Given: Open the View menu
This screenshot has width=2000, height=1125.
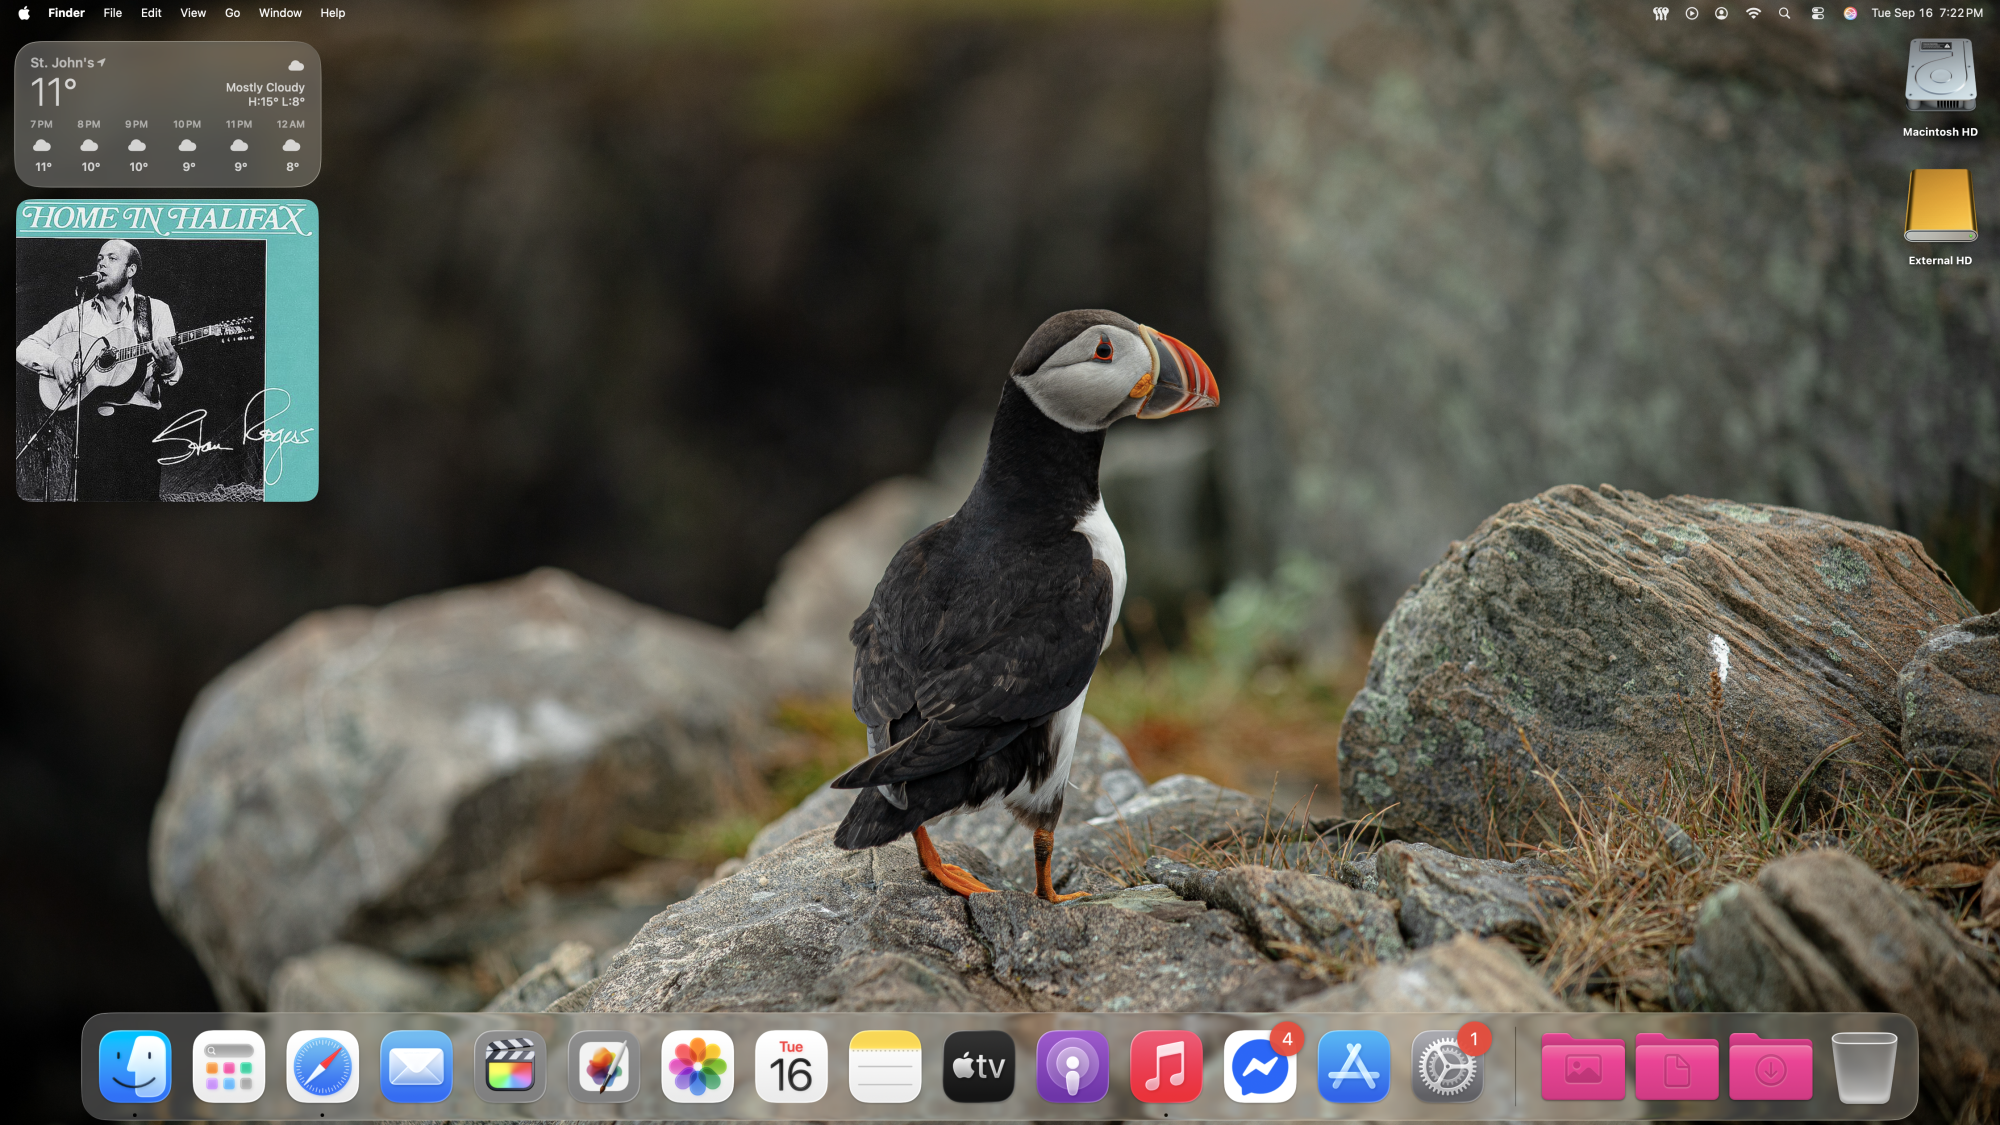Looking at the screenshot, I should pos(193,13).
